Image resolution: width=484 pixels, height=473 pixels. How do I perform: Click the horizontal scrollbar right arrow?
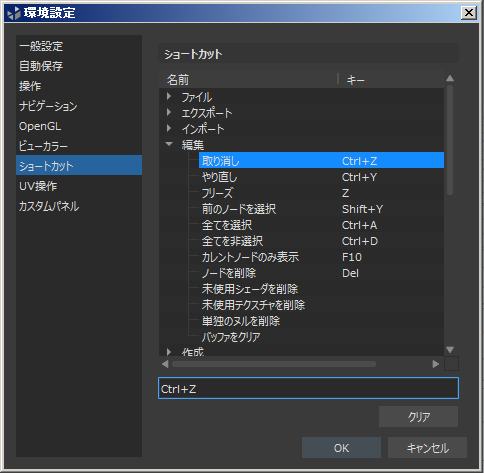435,364
